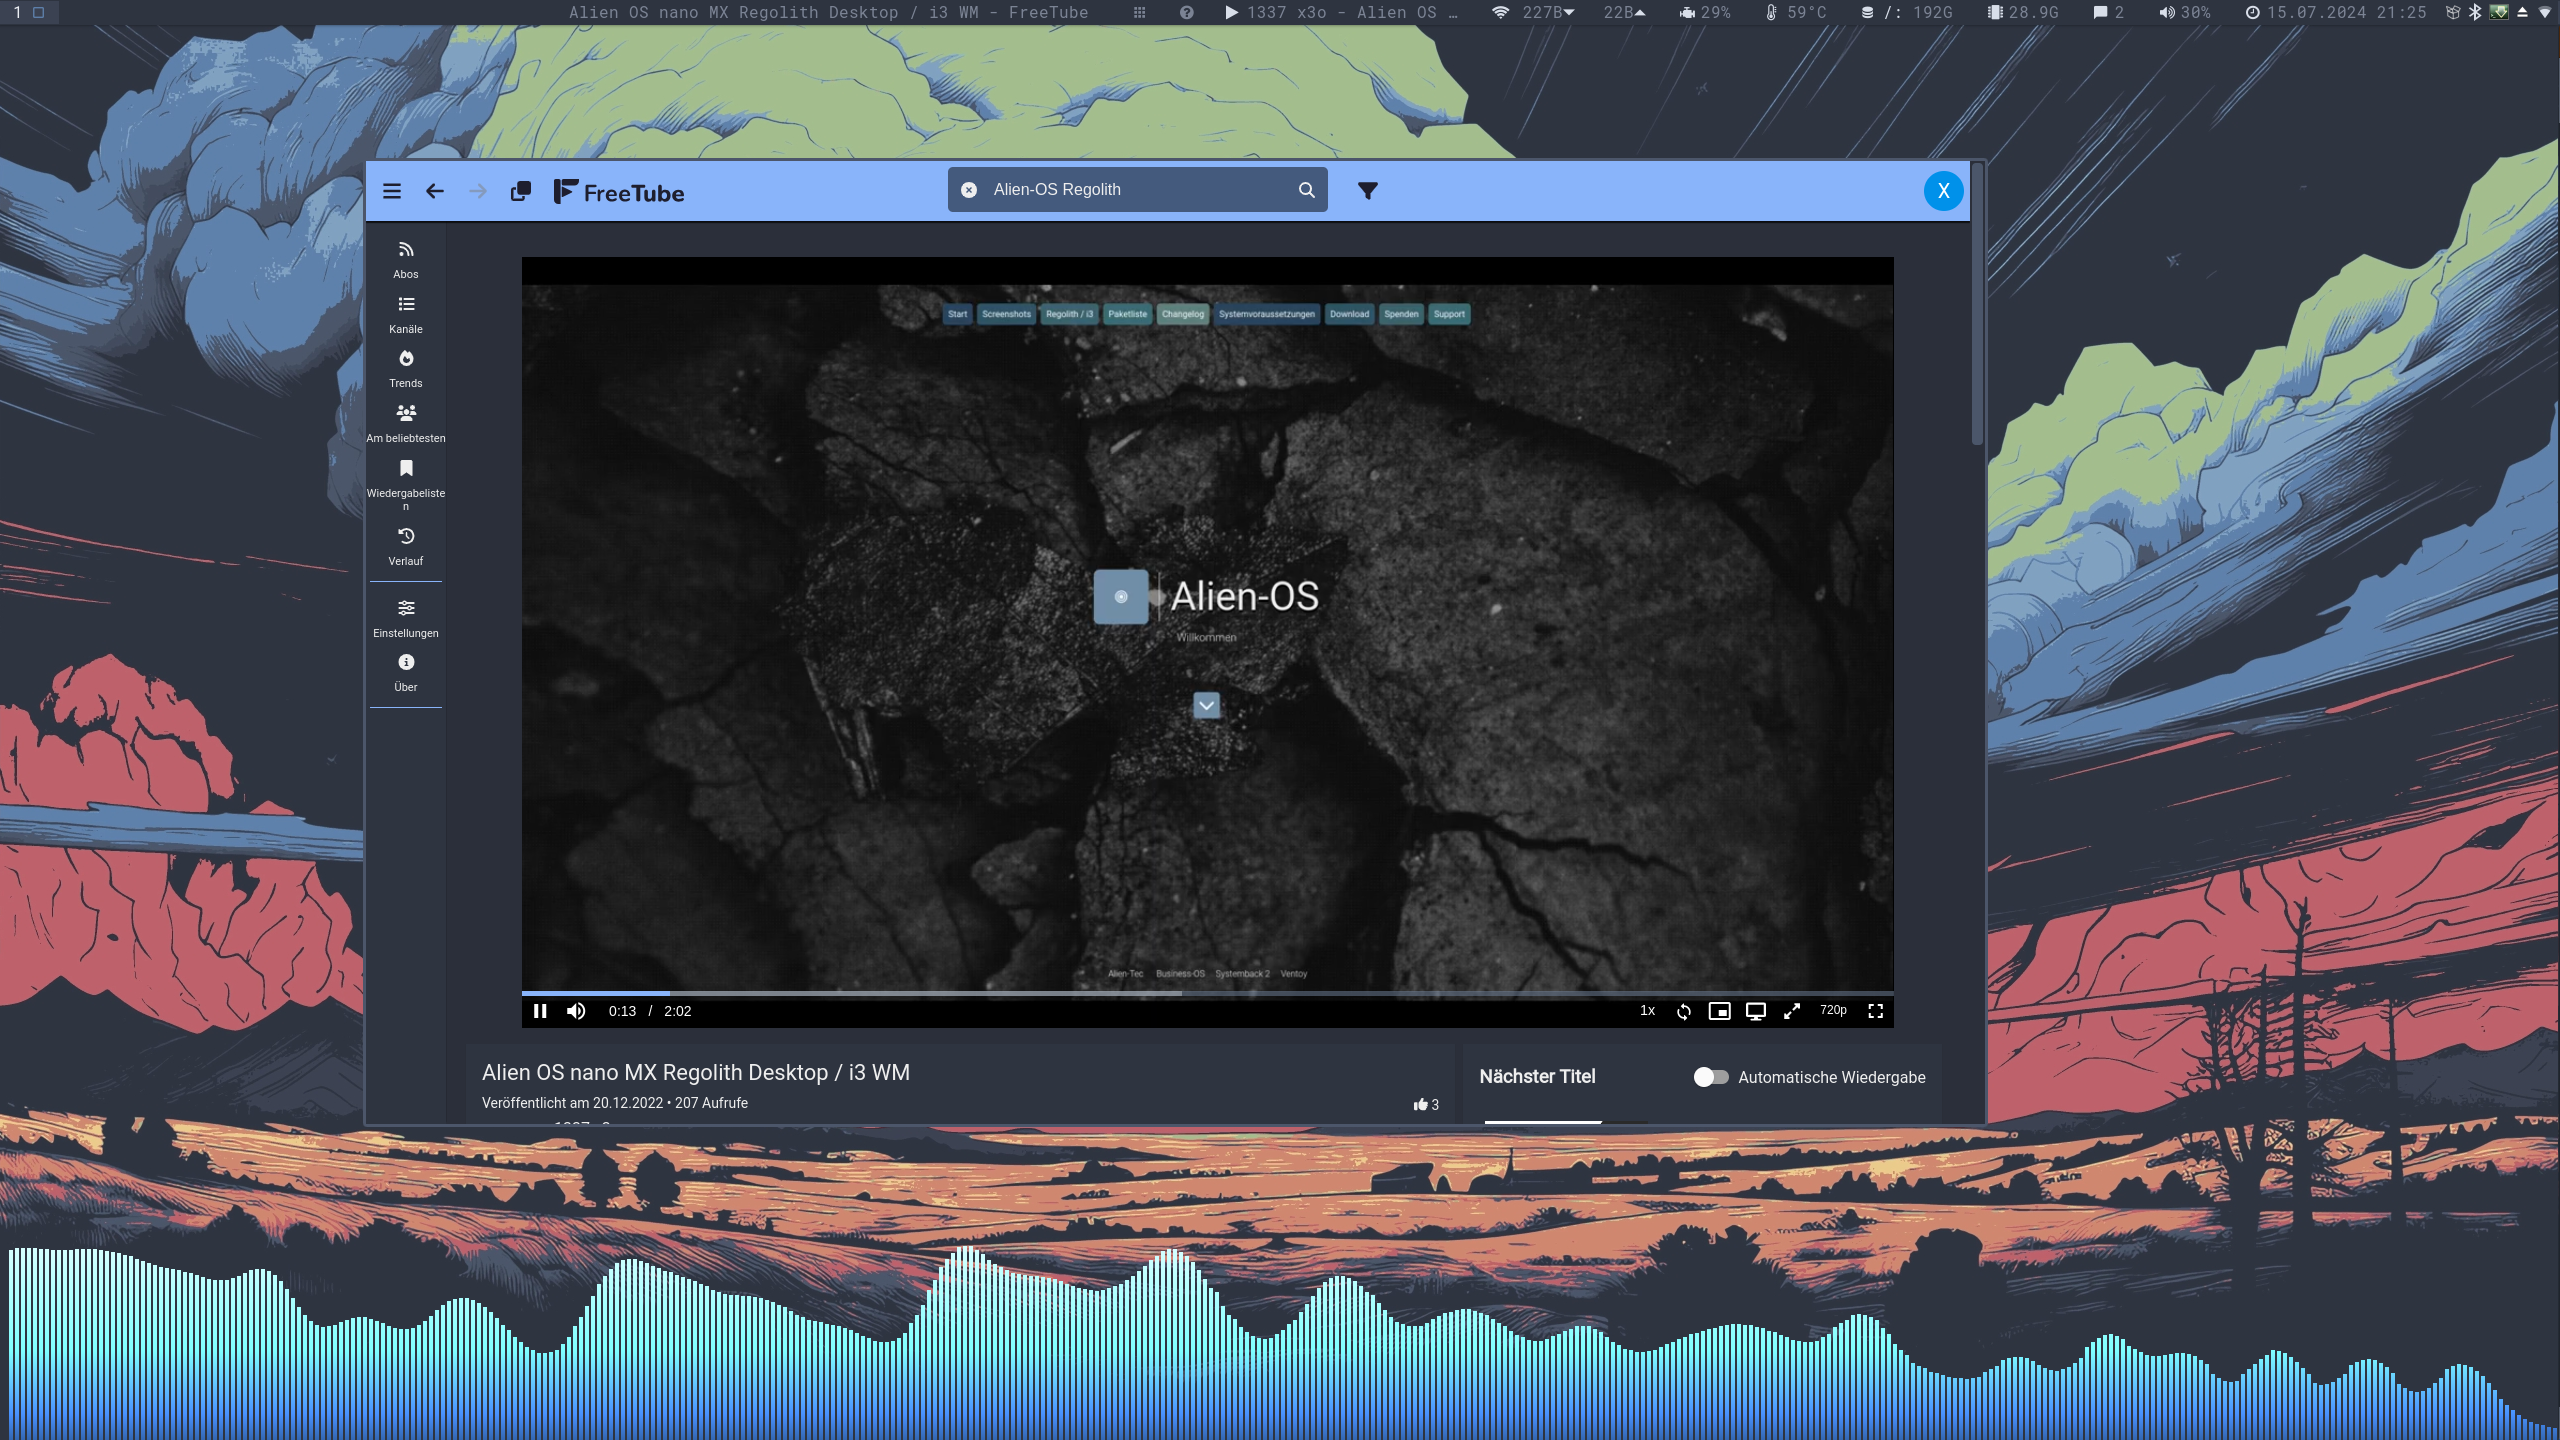This screenshot has width=2560, height=1440.
Task: Click the Nächster Titel heading
Action: point(1537,1076)
